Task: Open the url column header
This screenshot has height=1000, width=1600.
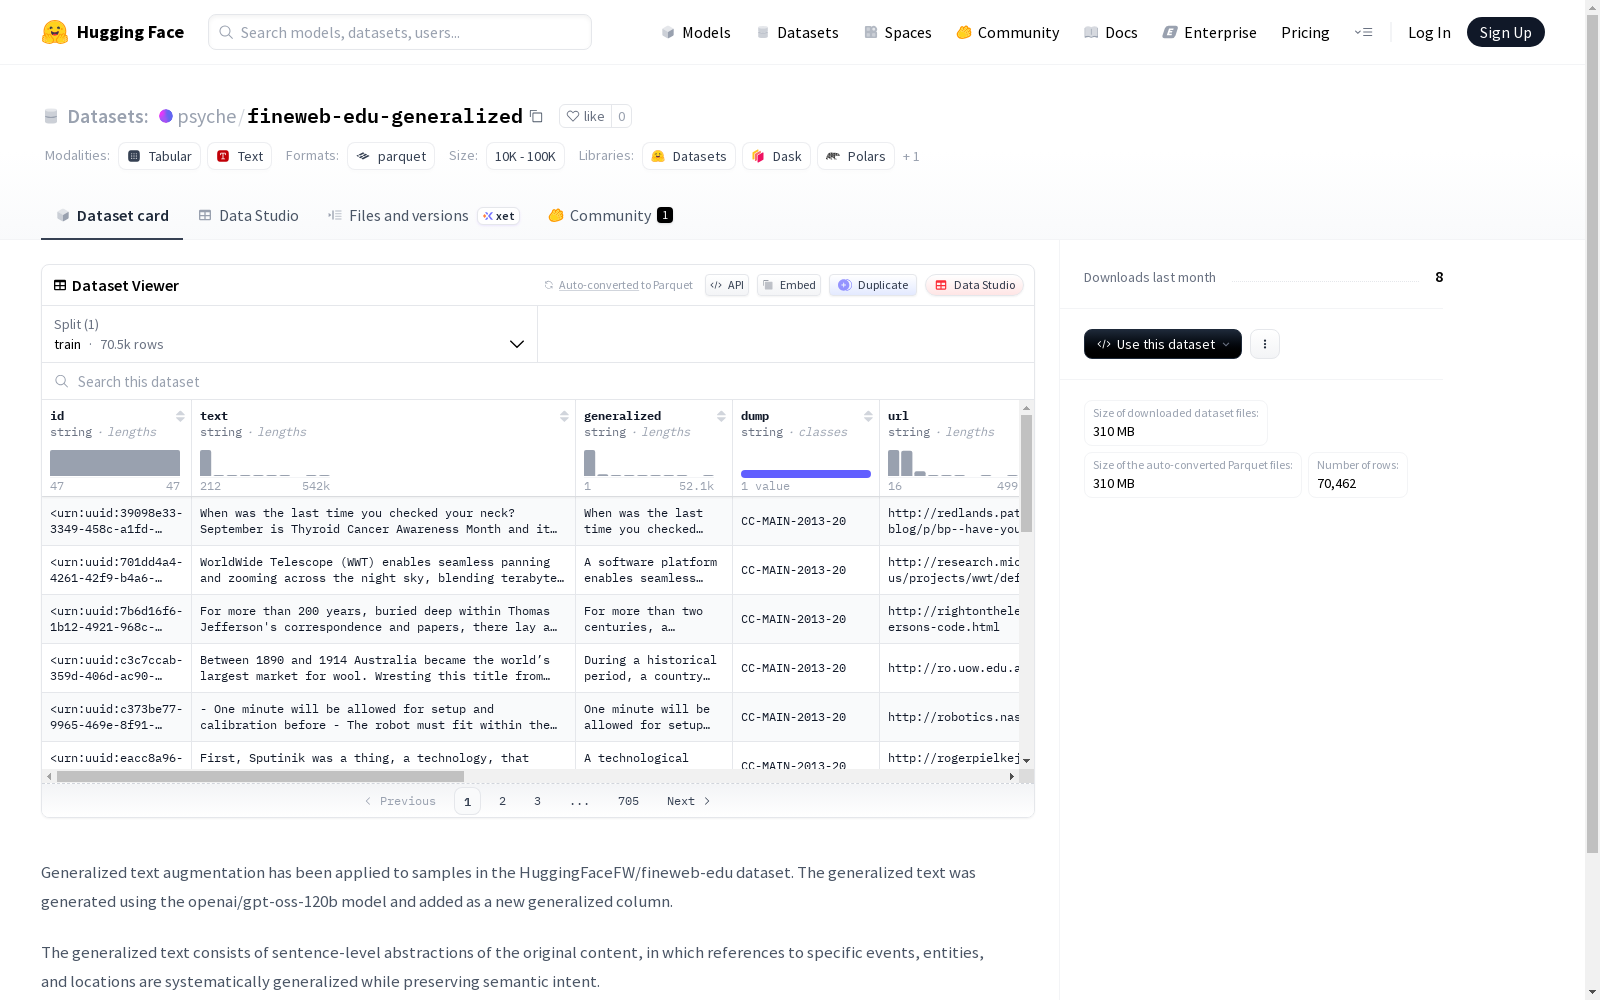Action: (898, 416)
